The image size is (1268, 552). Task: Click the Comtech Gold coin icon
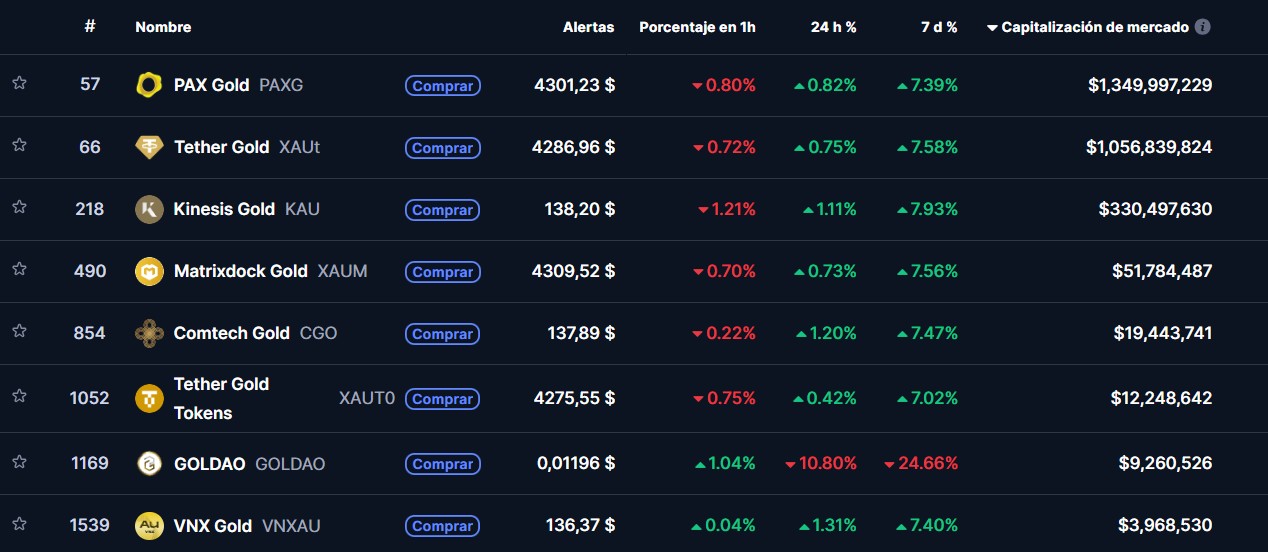pyautogui.click(x=149, y=333)
